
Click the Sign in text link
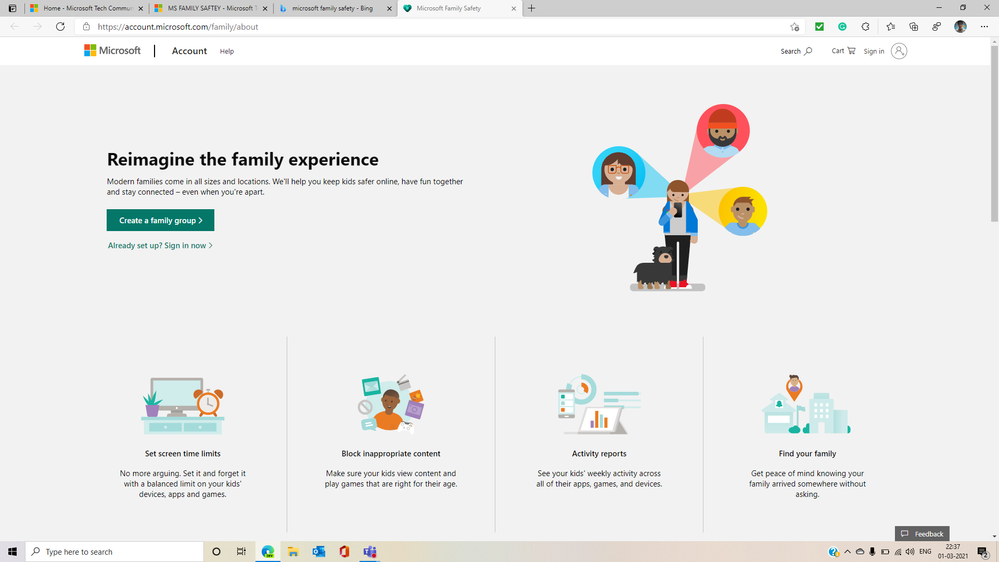point(873,52)
